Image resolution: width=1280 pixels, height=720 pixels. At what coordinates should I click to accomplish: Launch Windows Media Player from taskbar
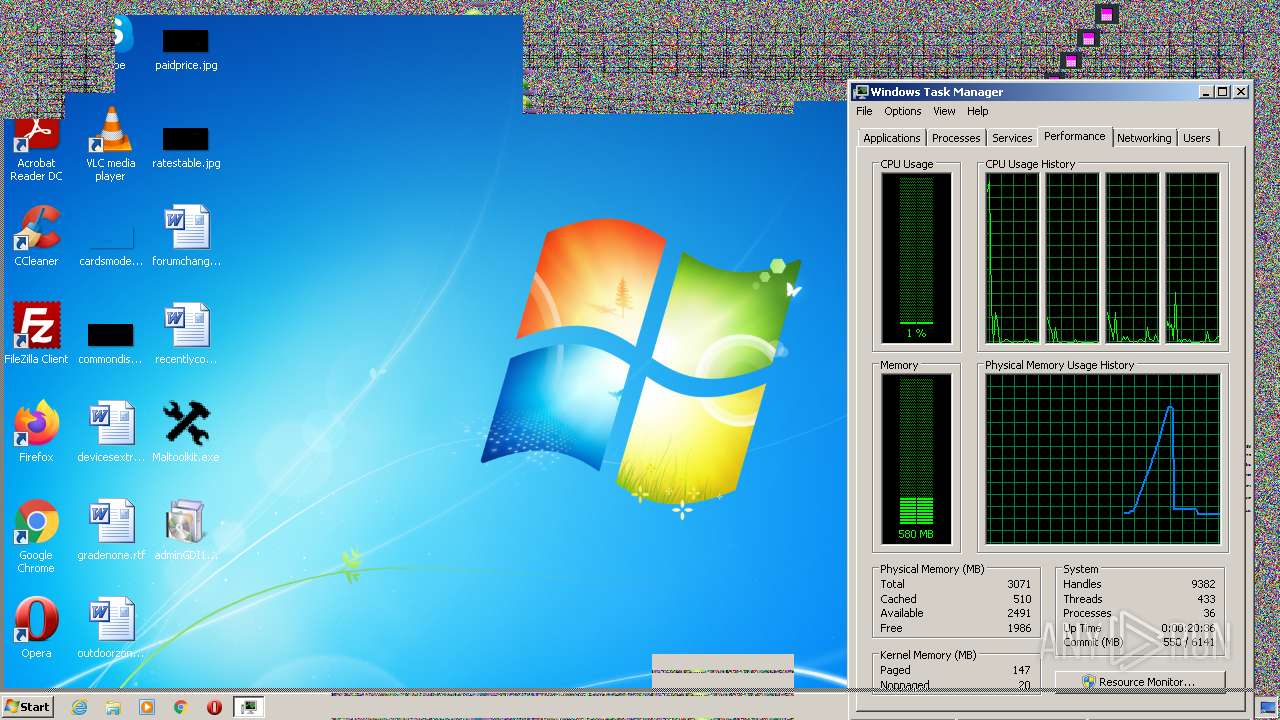click(147, 707)
